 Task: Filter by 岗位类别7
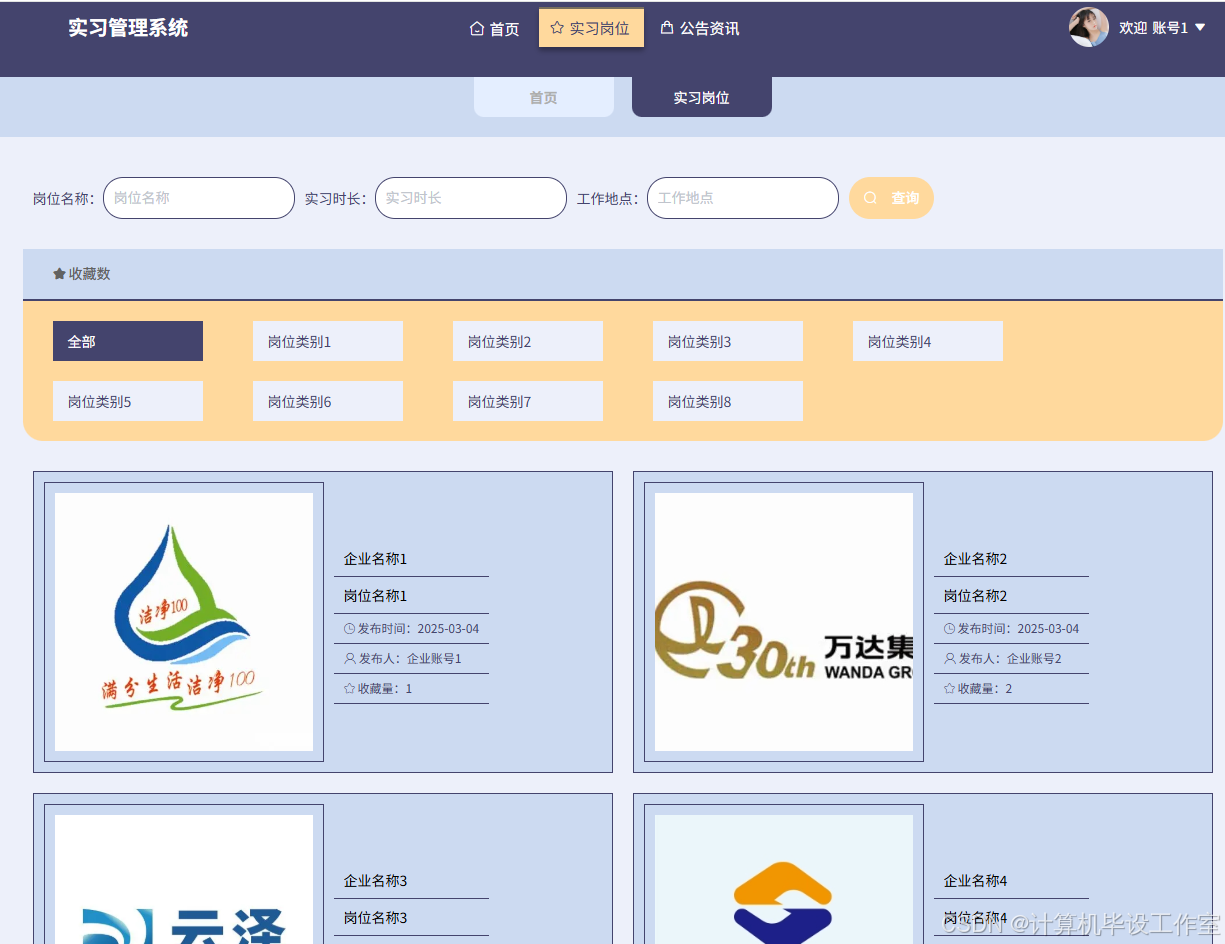(528, 401)
